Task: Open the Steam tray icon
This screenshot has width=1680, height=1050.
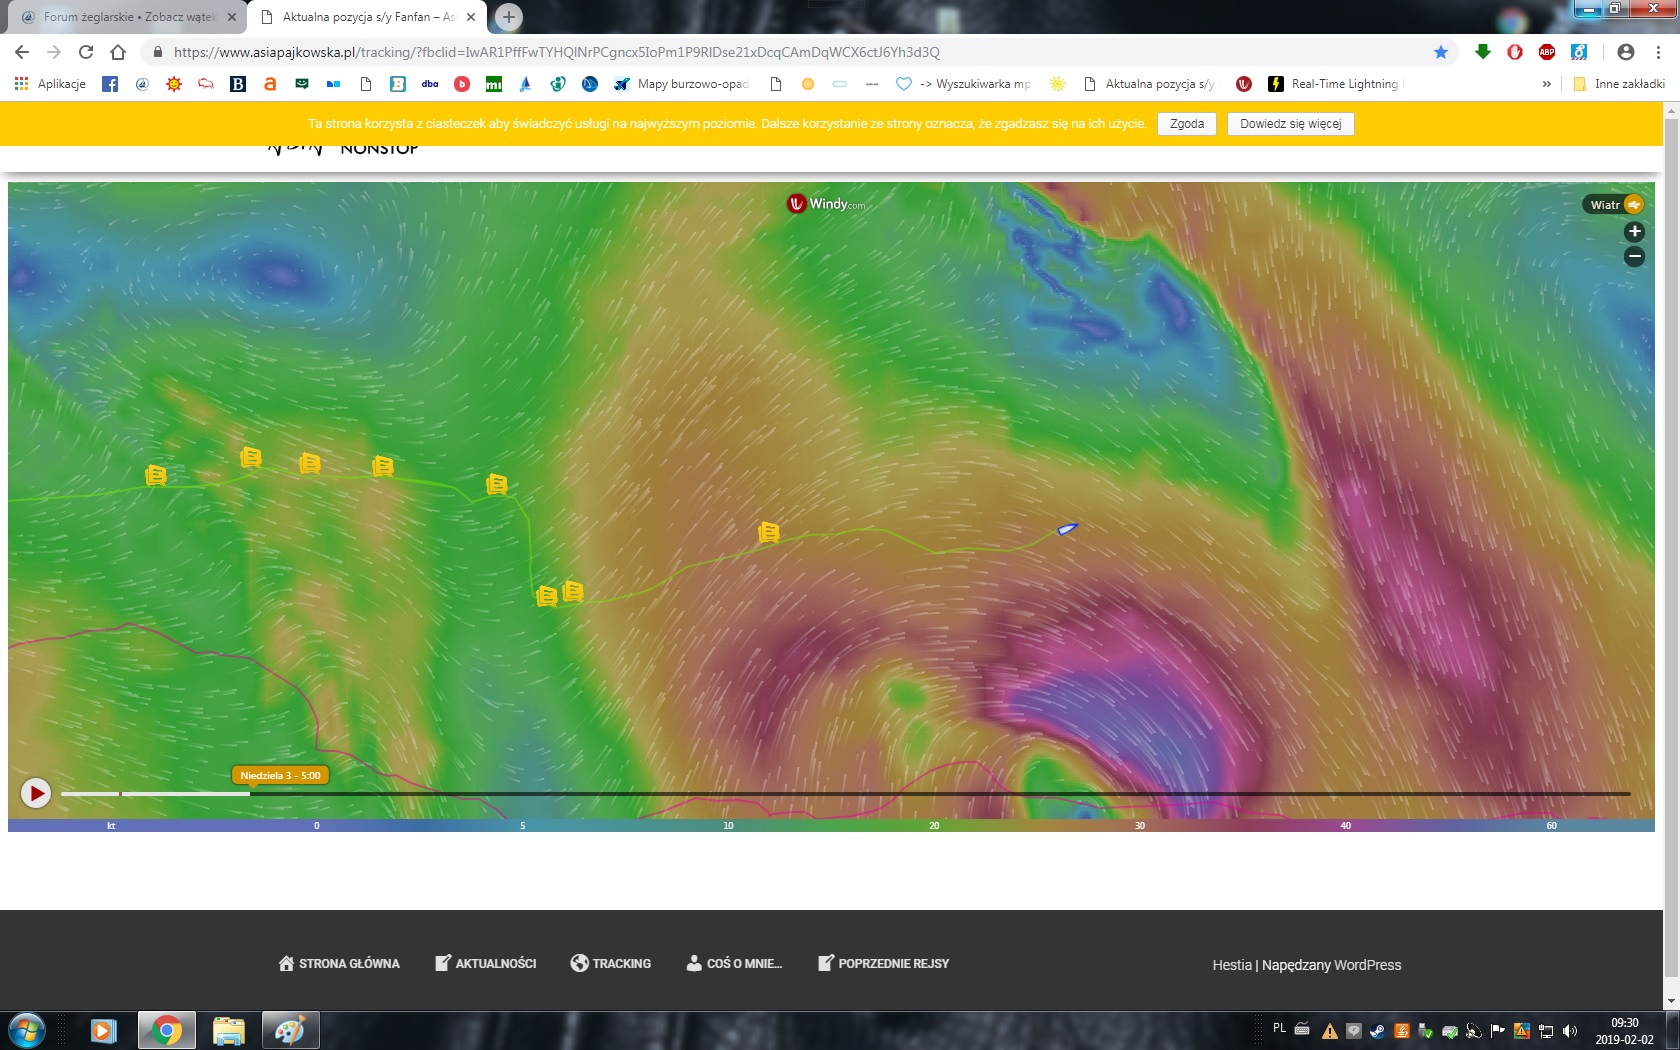Action: [x=1377, y=1031]
